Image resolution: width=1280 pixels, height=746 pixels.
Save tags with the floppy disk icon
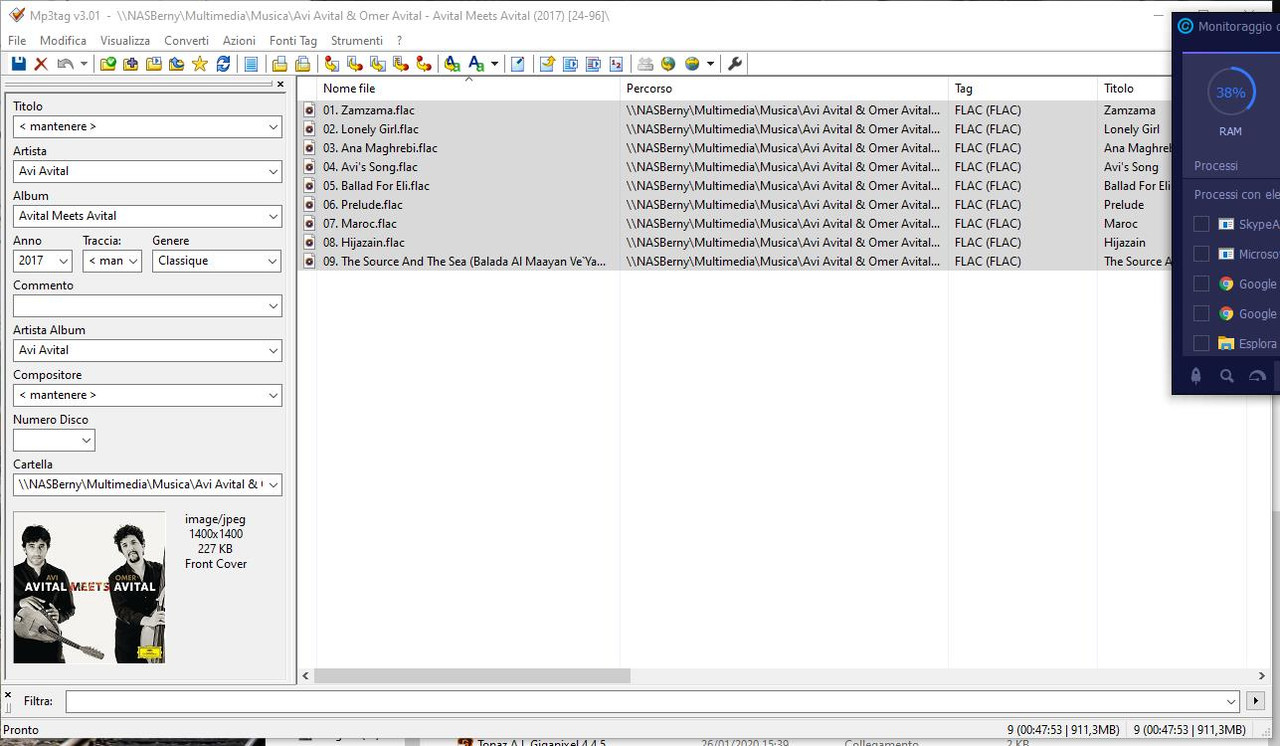(x=18, y=64)
